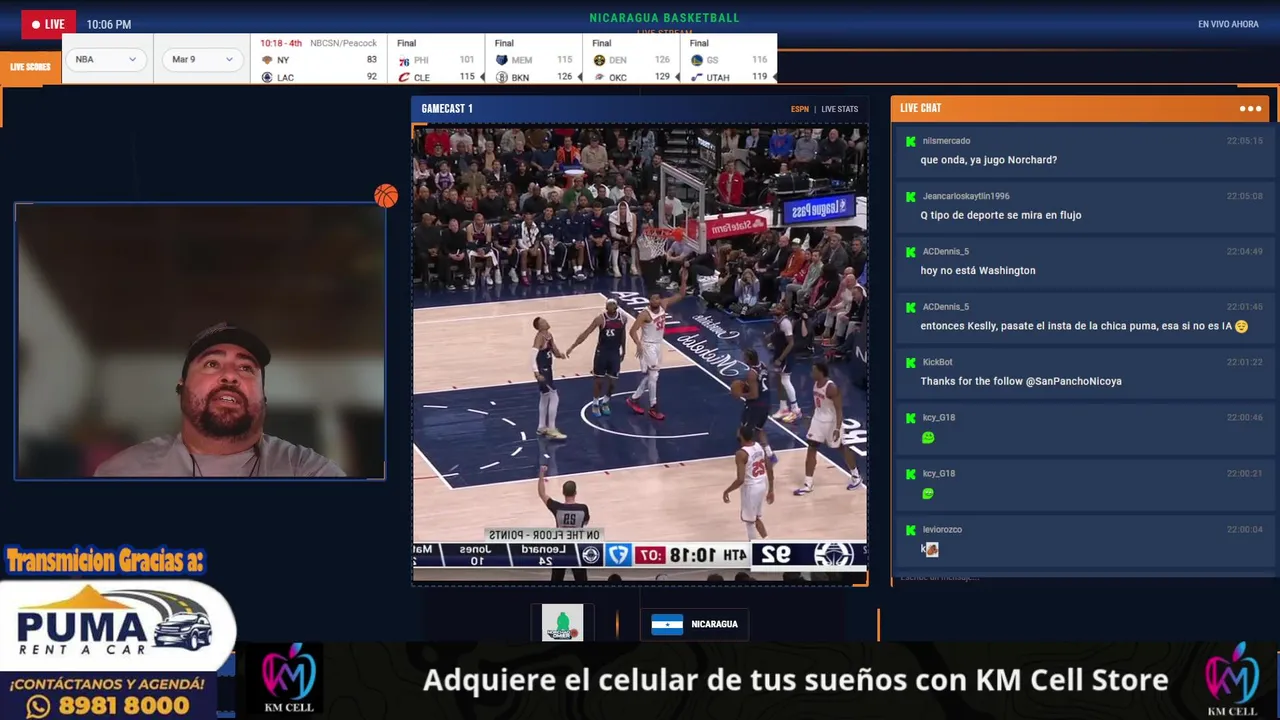Image resolution: width=1280 pixels, height=720 pixels.
Task: Click the NBCSN/Peacock broadcast label
Action: click(x=343, y=43)
